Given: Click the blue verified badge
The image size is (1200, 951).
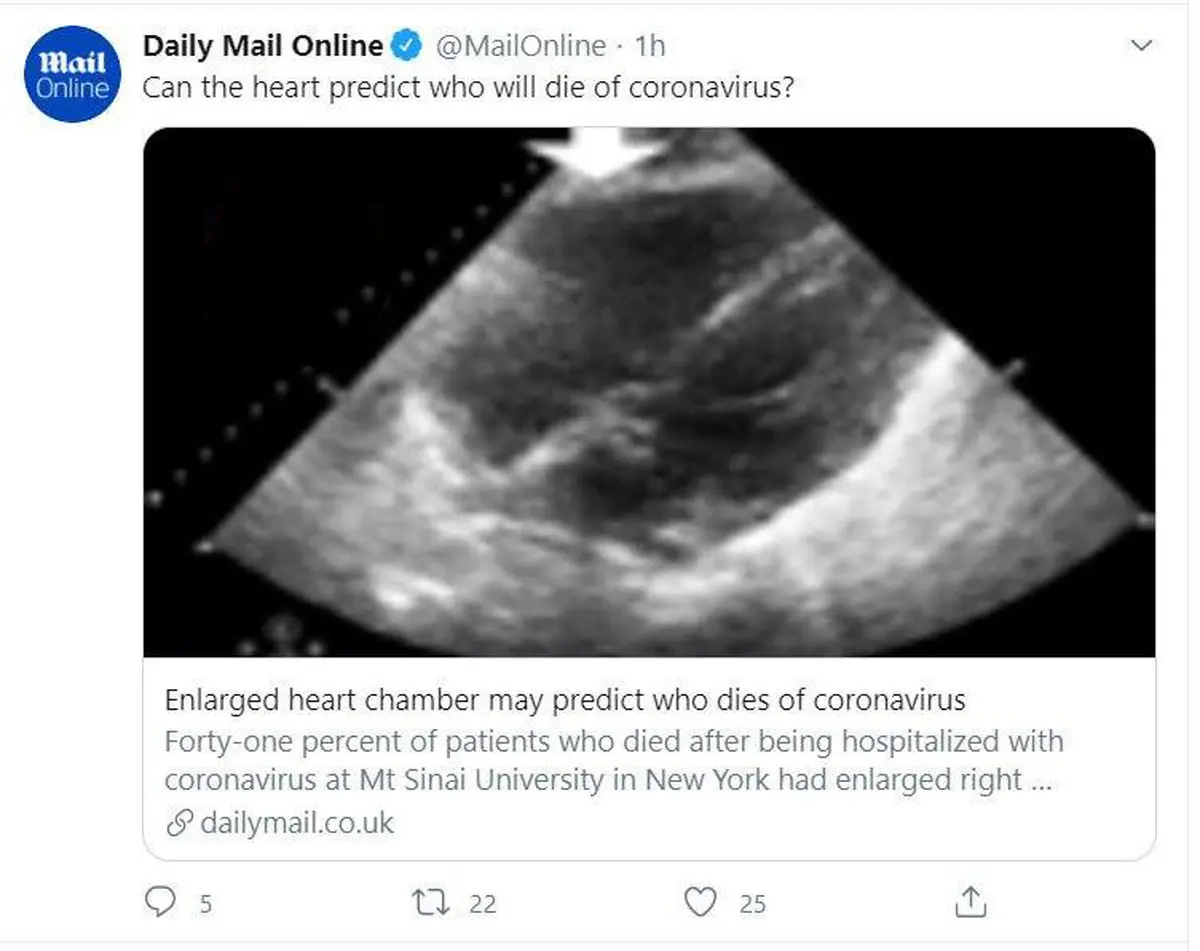Looking at the screenshot, I should 406,46.
